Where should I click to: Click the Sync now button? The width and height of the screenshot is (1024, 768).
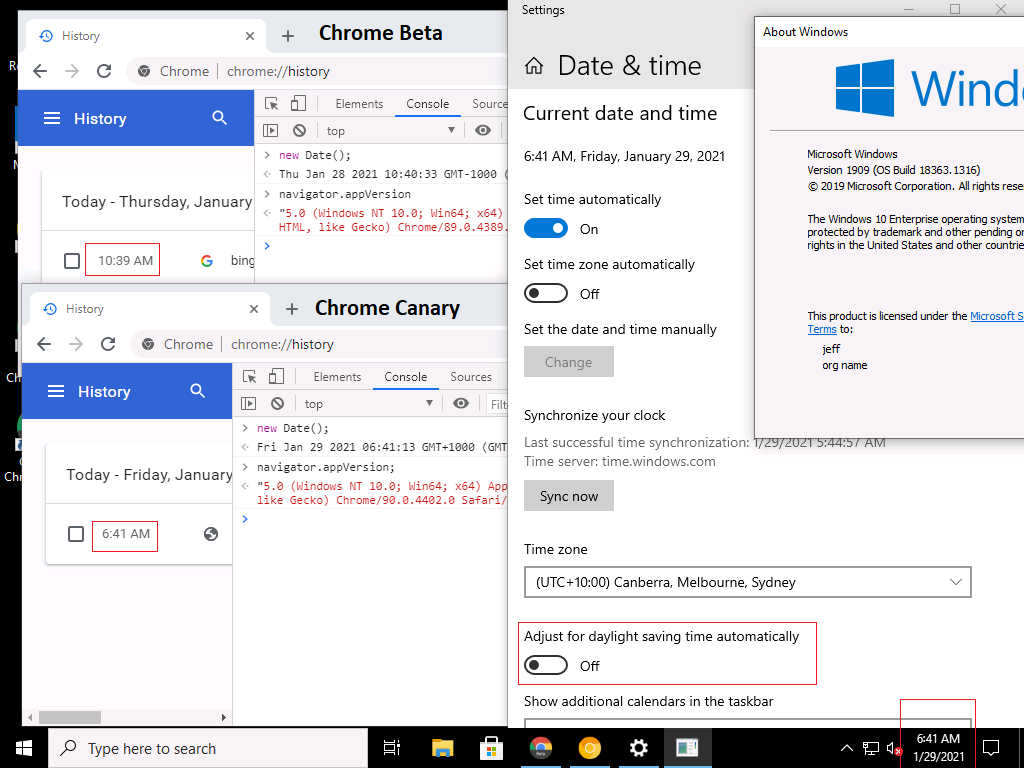[x=568, y=496]
